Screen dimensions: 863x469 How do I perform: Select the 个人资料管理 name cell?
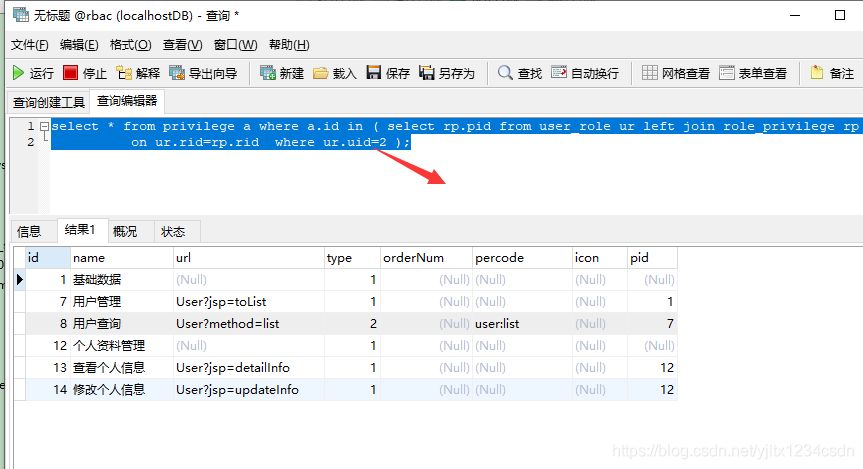point(122,346)
